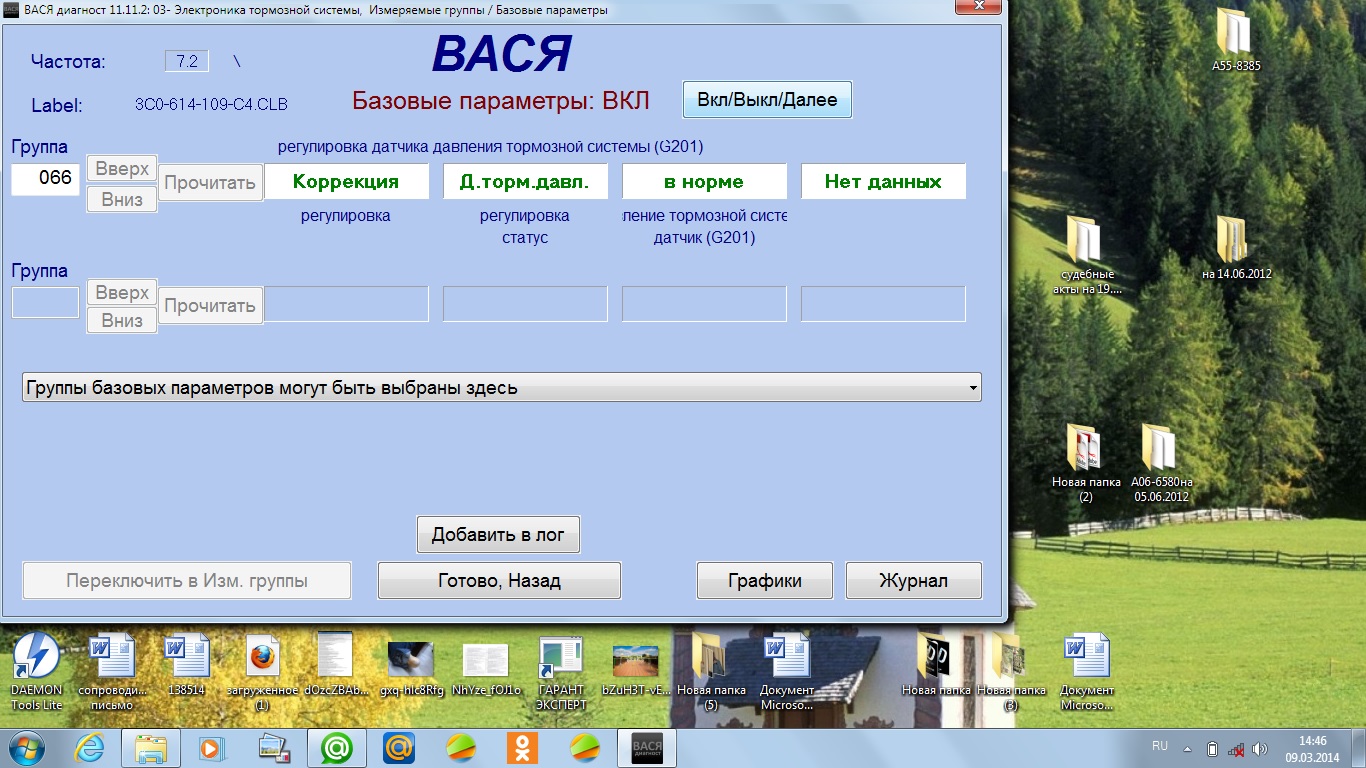This screenshot has height=768, width=1366.
Task: Launch Internet Explorer from taskbar
Action: tap(88, 747)
